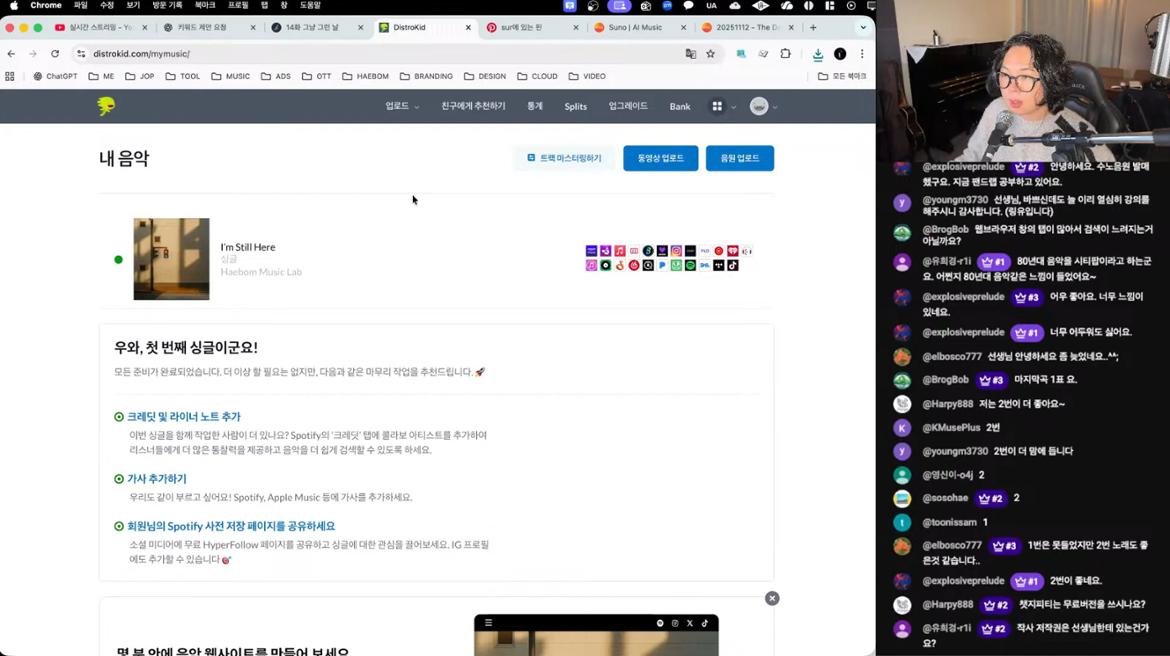Screen dimensions: 1170x656
Task: Click the translate page icon in address bar
Action: point(690,54)
